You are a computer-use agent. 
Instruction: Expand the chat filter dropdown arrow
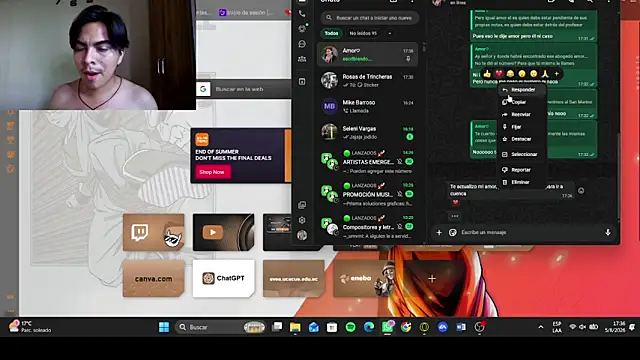390,33
